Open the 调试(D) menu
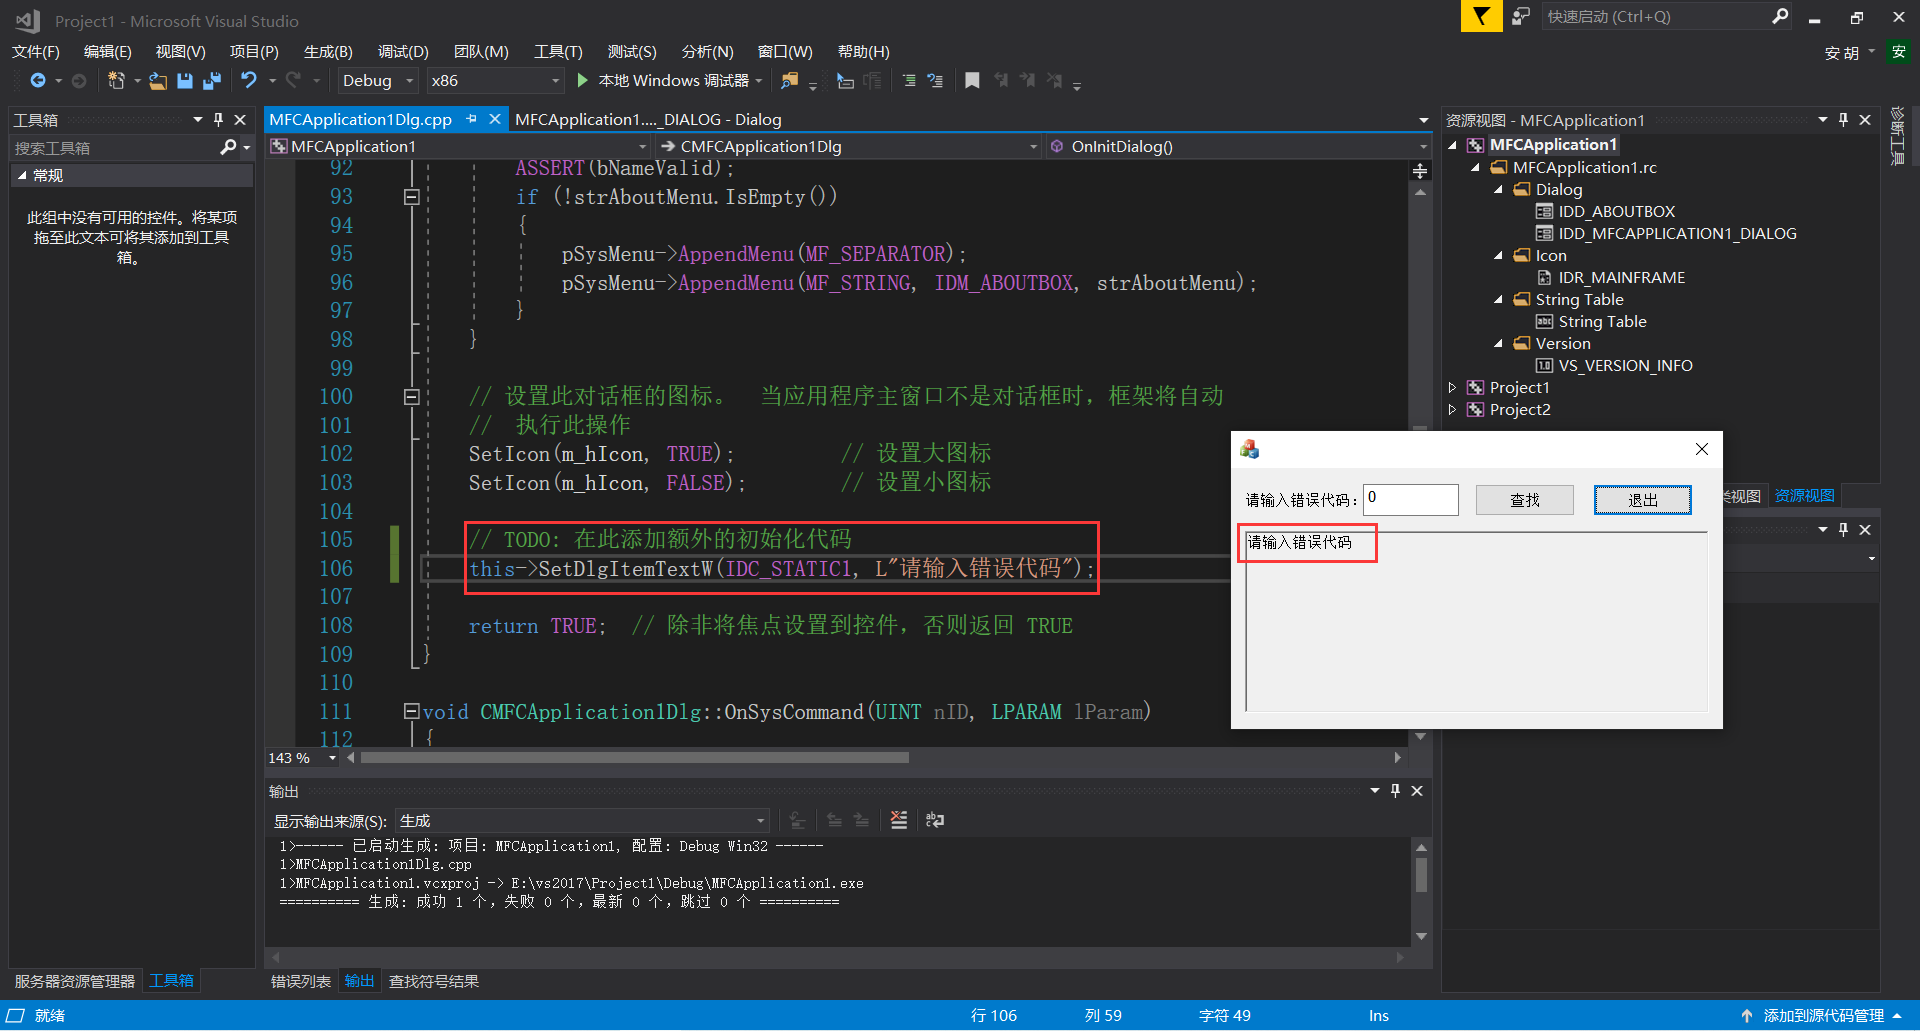The image size is (1920, 1031). tap(403, 52)
